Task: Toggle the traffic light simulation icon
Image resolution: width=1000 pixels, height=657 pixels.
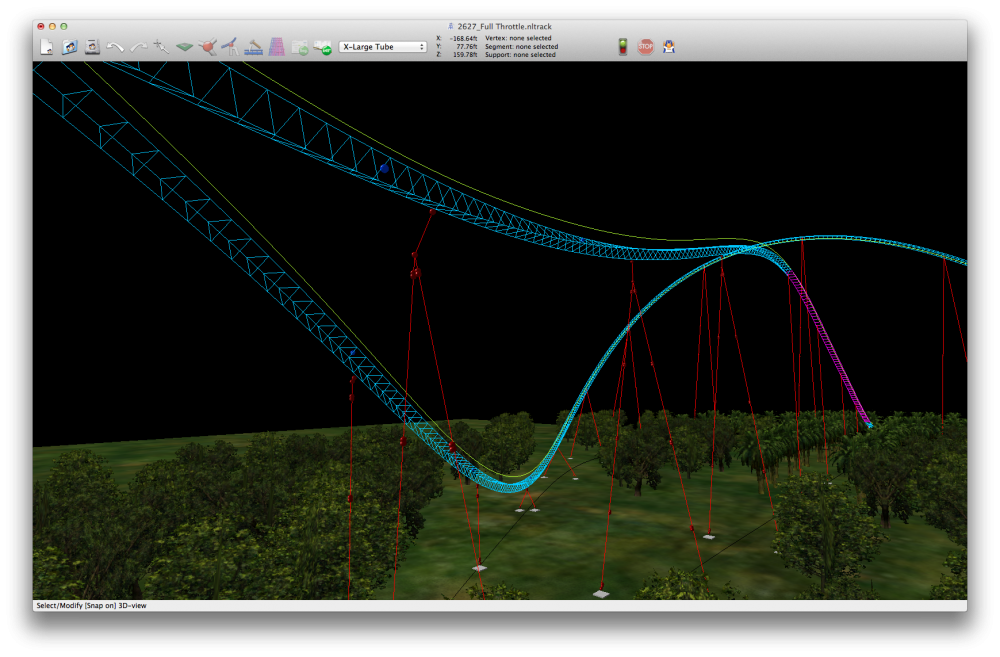Action: [623, 46]
